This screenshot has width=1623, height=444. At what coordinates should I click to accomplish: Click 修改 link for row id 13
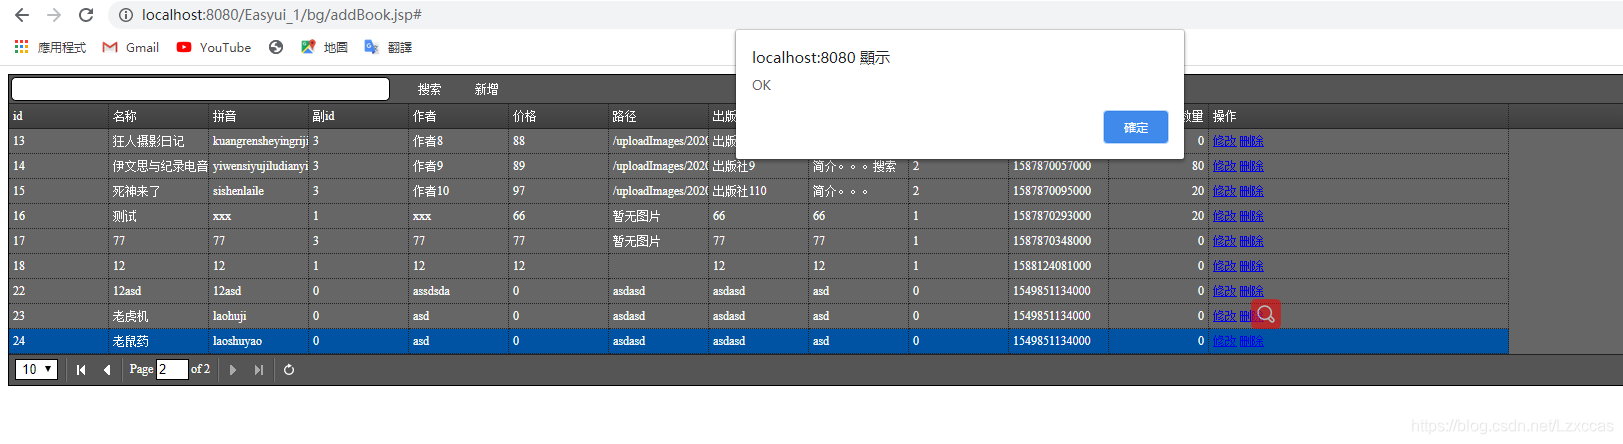point(1224,141)
